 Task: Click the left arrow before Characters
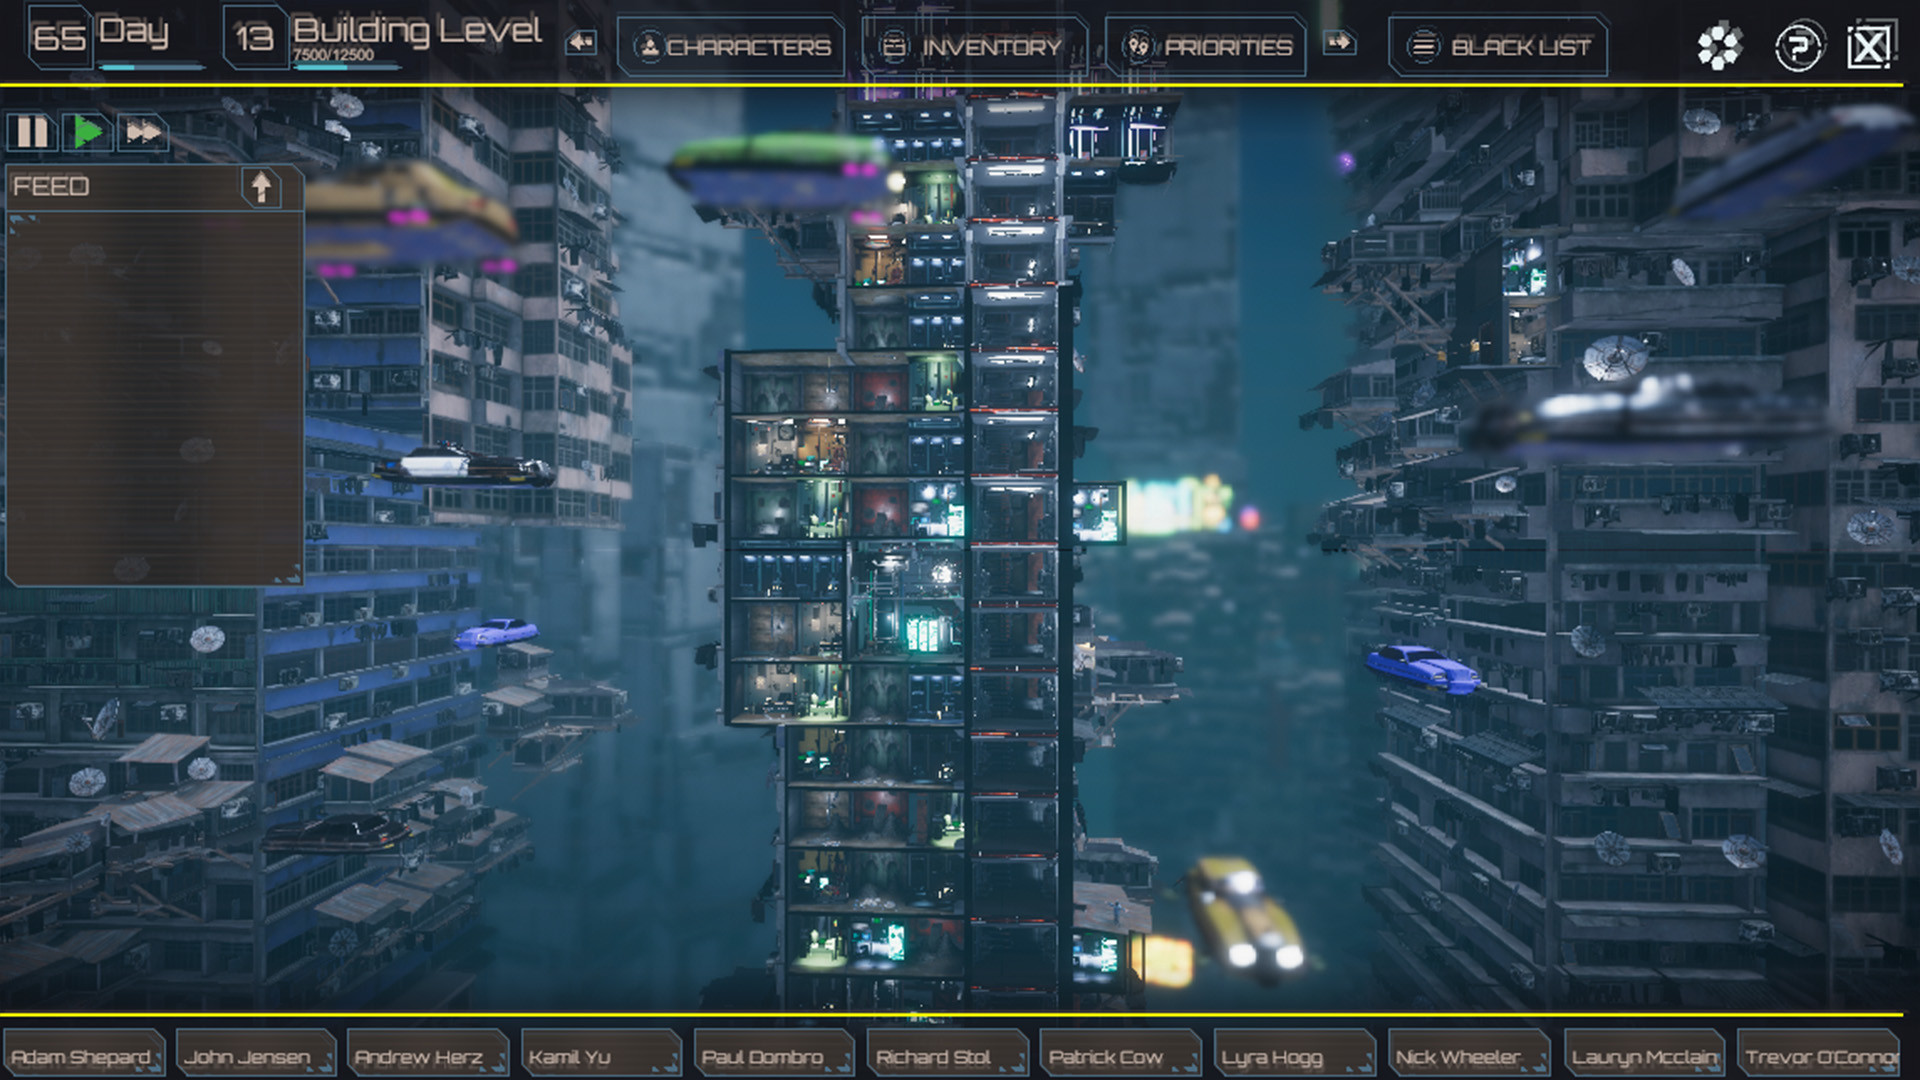point(581,43)
